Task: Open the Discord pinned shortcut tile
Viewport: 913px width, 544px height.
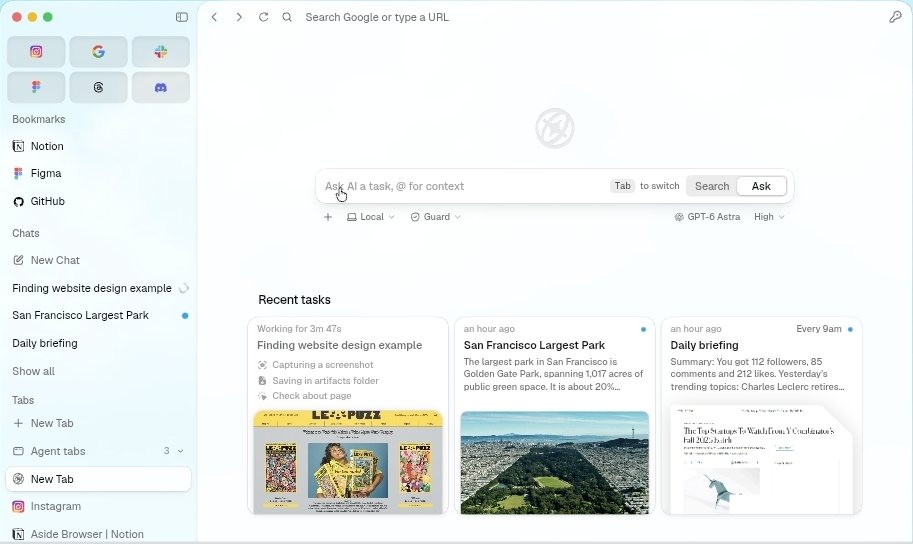Action: [161, 87]
